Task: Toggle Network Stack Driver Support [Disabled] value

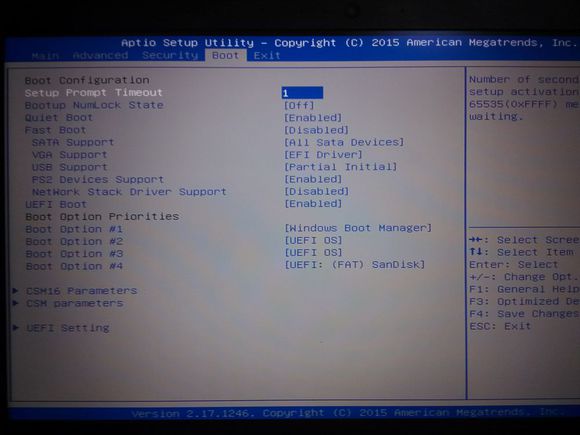Action: tap(316, 192)
